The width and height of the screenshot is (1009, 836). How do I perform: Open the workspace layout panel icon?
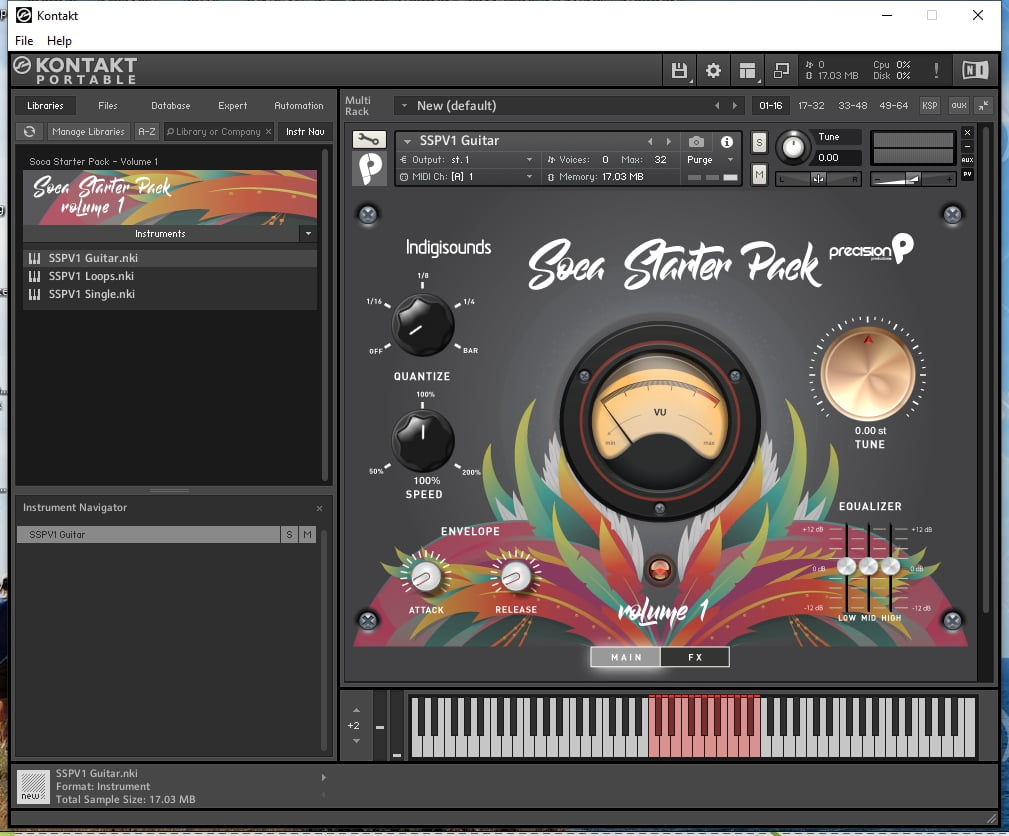[747, 70]
